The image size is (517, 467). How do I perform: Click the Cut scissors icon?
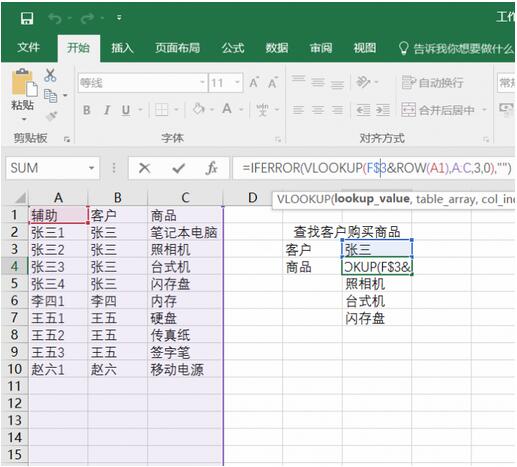tap(50, 75)
